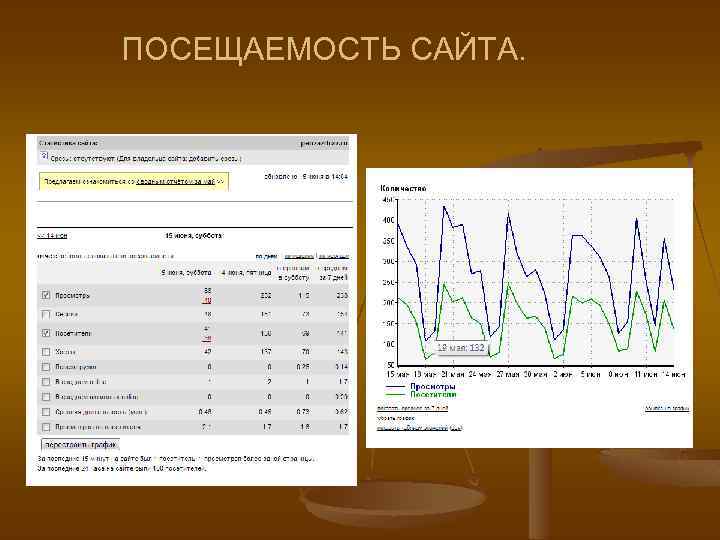The width and height of the screenshot is (720, 540).
Task: Click the 'в субботу' column header
Action: [294, 277]
